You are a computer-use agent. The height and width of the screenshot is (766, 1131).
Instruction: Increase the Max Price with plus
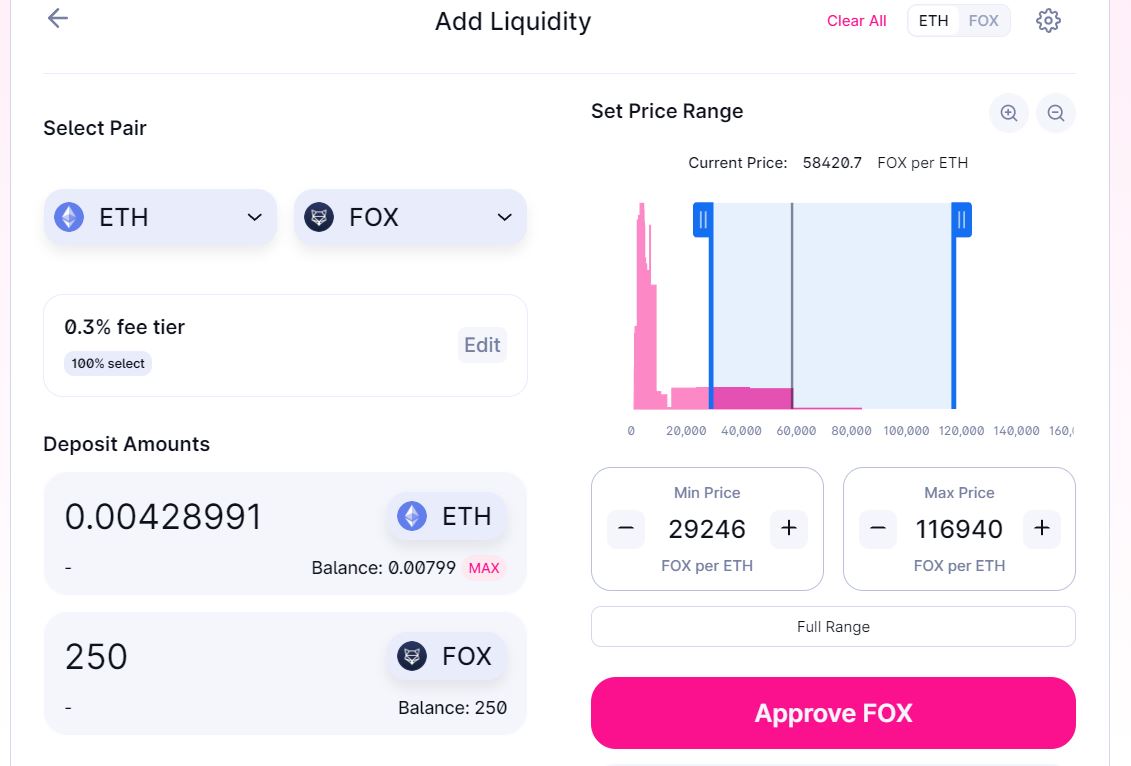(x=1041, y=528)
